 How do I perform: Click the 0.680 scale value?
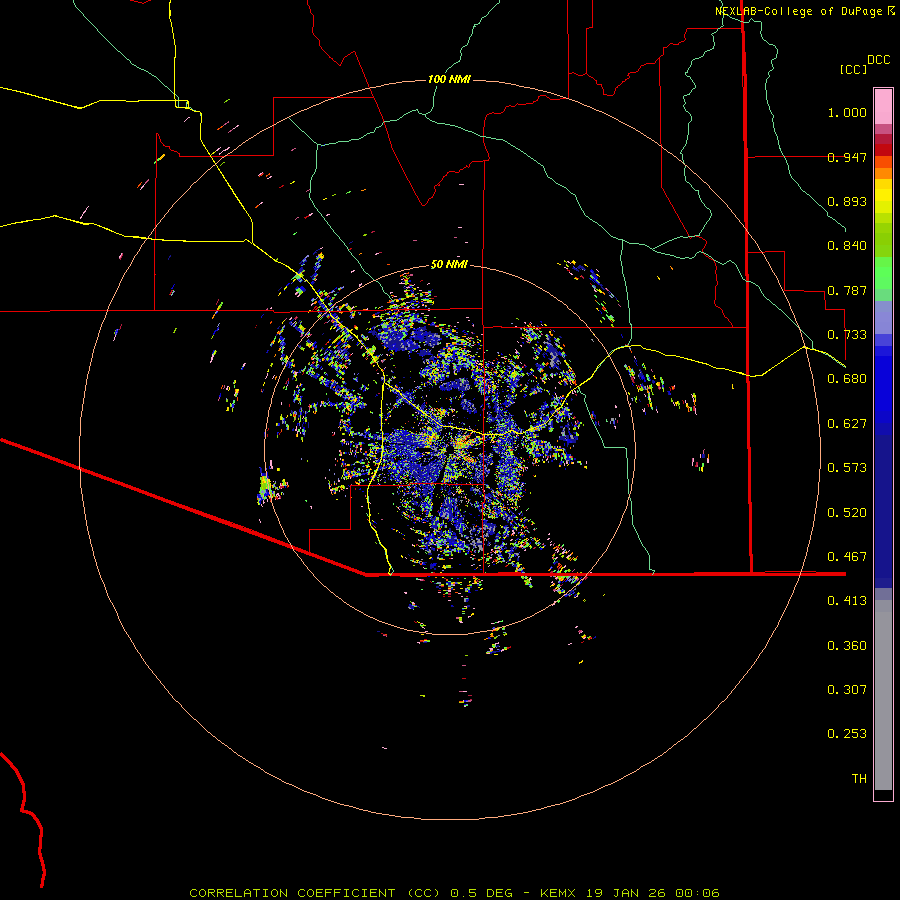point(847,379)
